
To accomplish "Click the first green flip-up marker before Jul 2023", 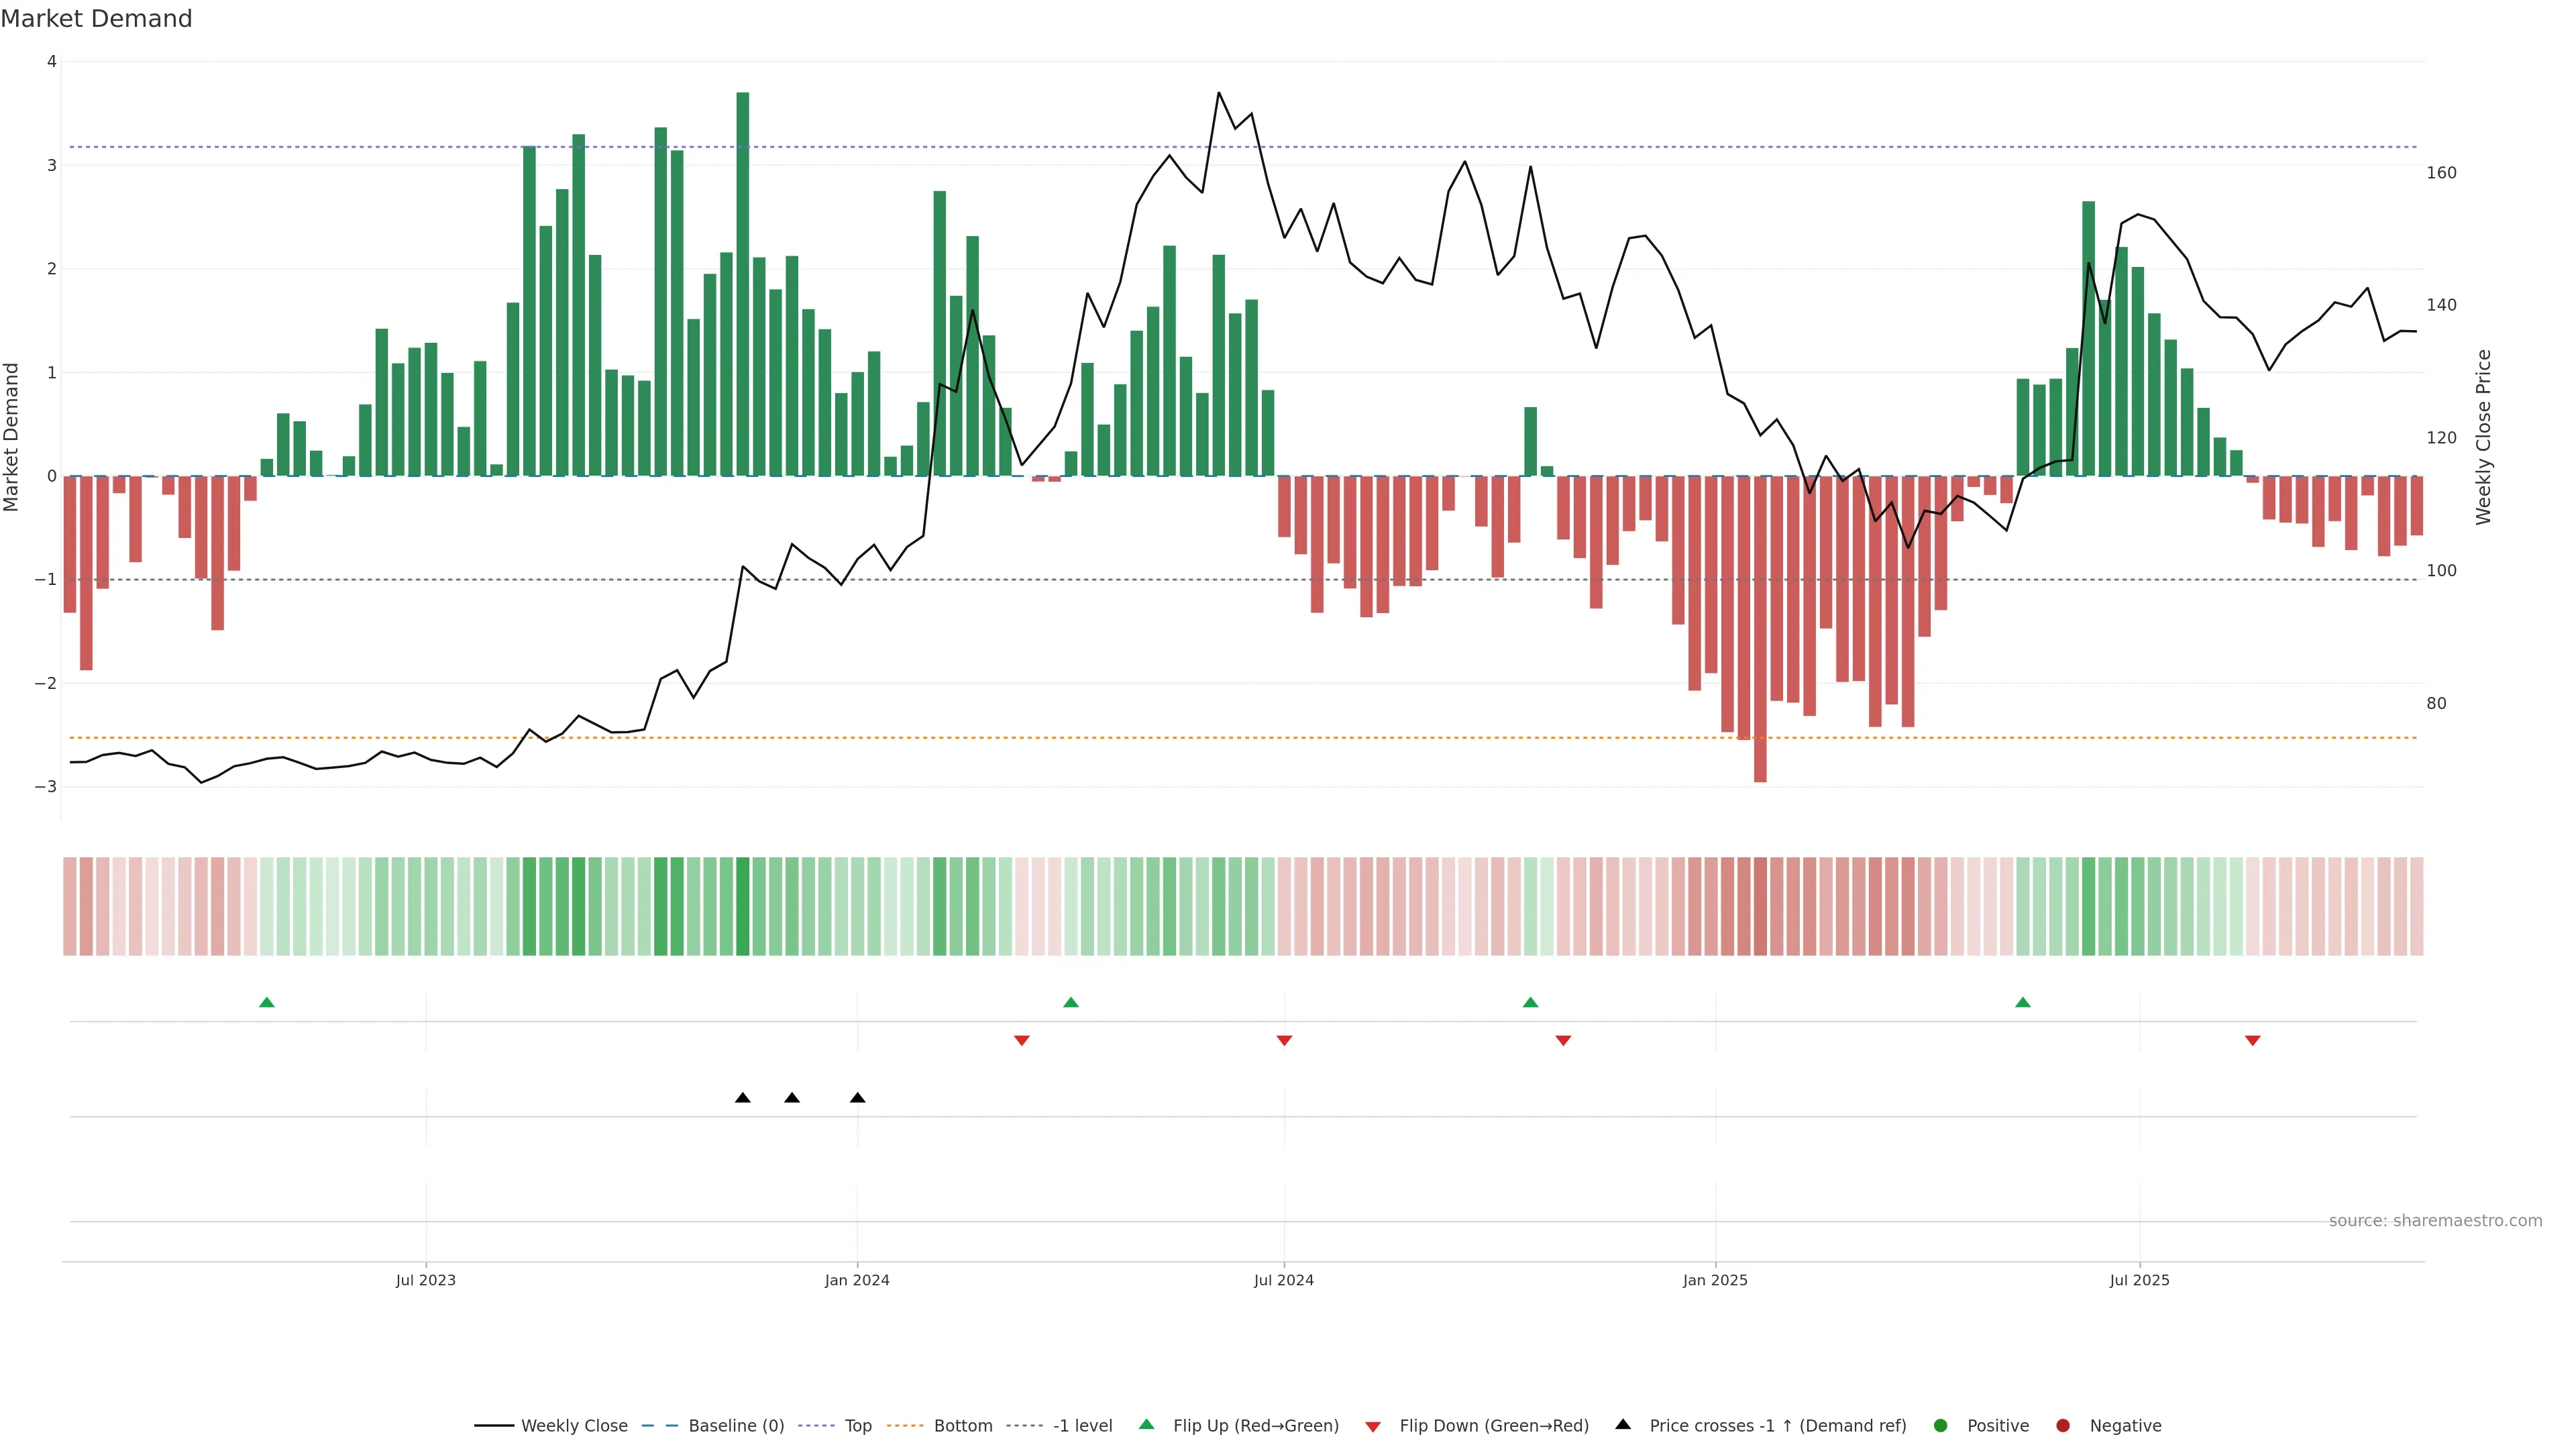I will (x=266, y=1002).
